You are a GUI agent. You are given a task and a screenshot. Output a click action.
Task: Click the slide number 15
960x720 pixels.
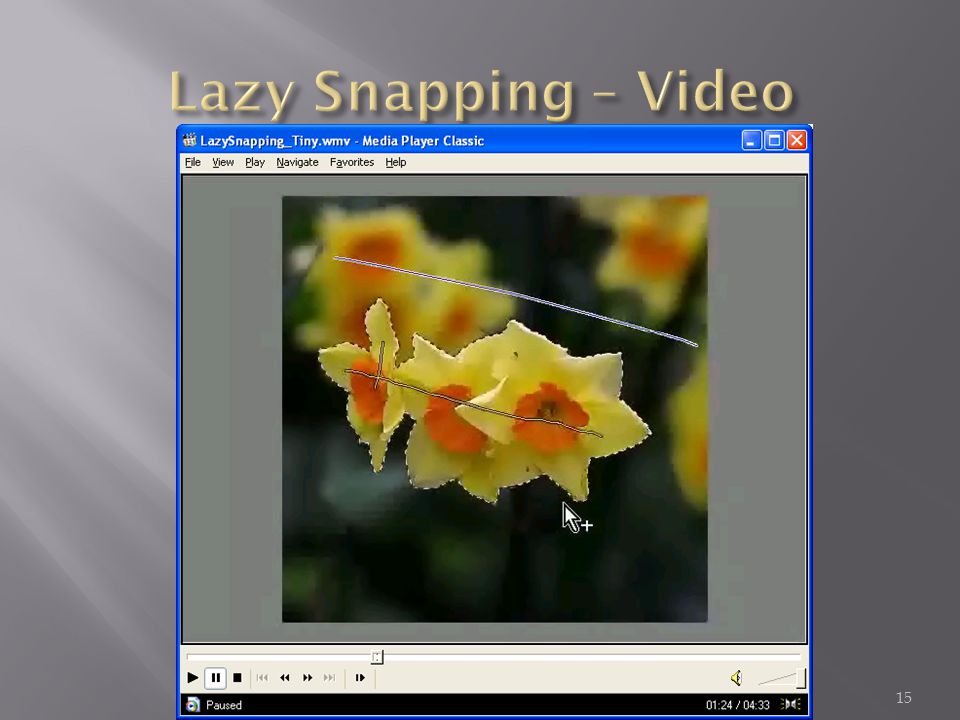904,697
